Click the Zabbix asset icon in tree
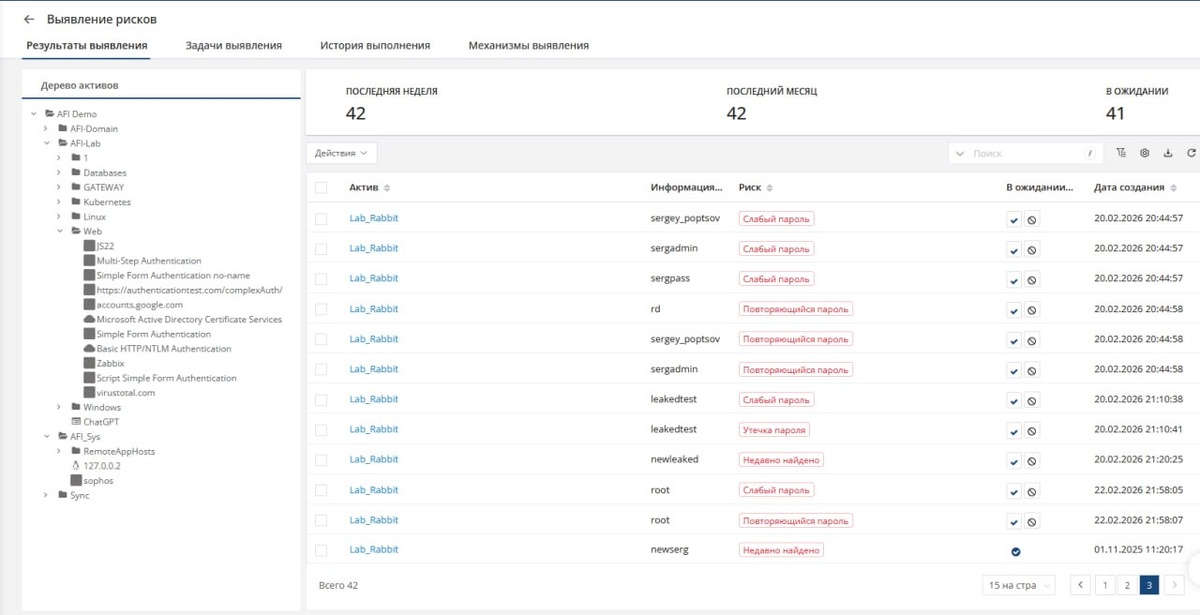Screen dimensions: 1200x615 (x=89, y=364)
